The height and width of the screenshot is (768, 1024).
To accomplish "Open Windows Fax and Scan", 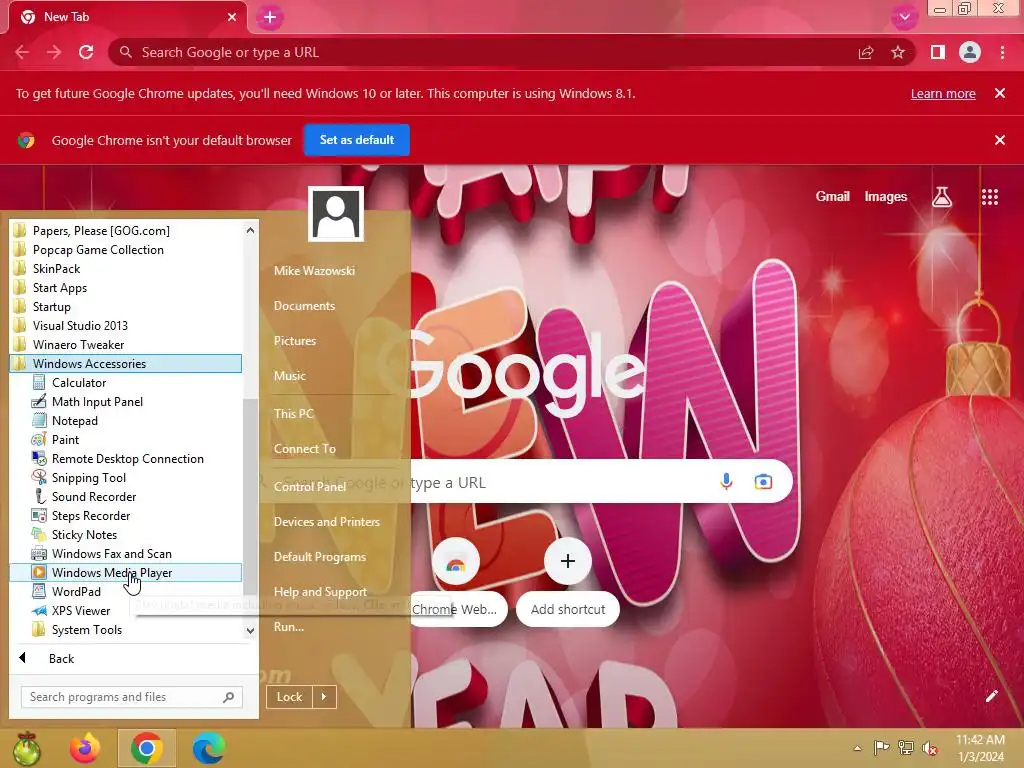I will (112, 553).
